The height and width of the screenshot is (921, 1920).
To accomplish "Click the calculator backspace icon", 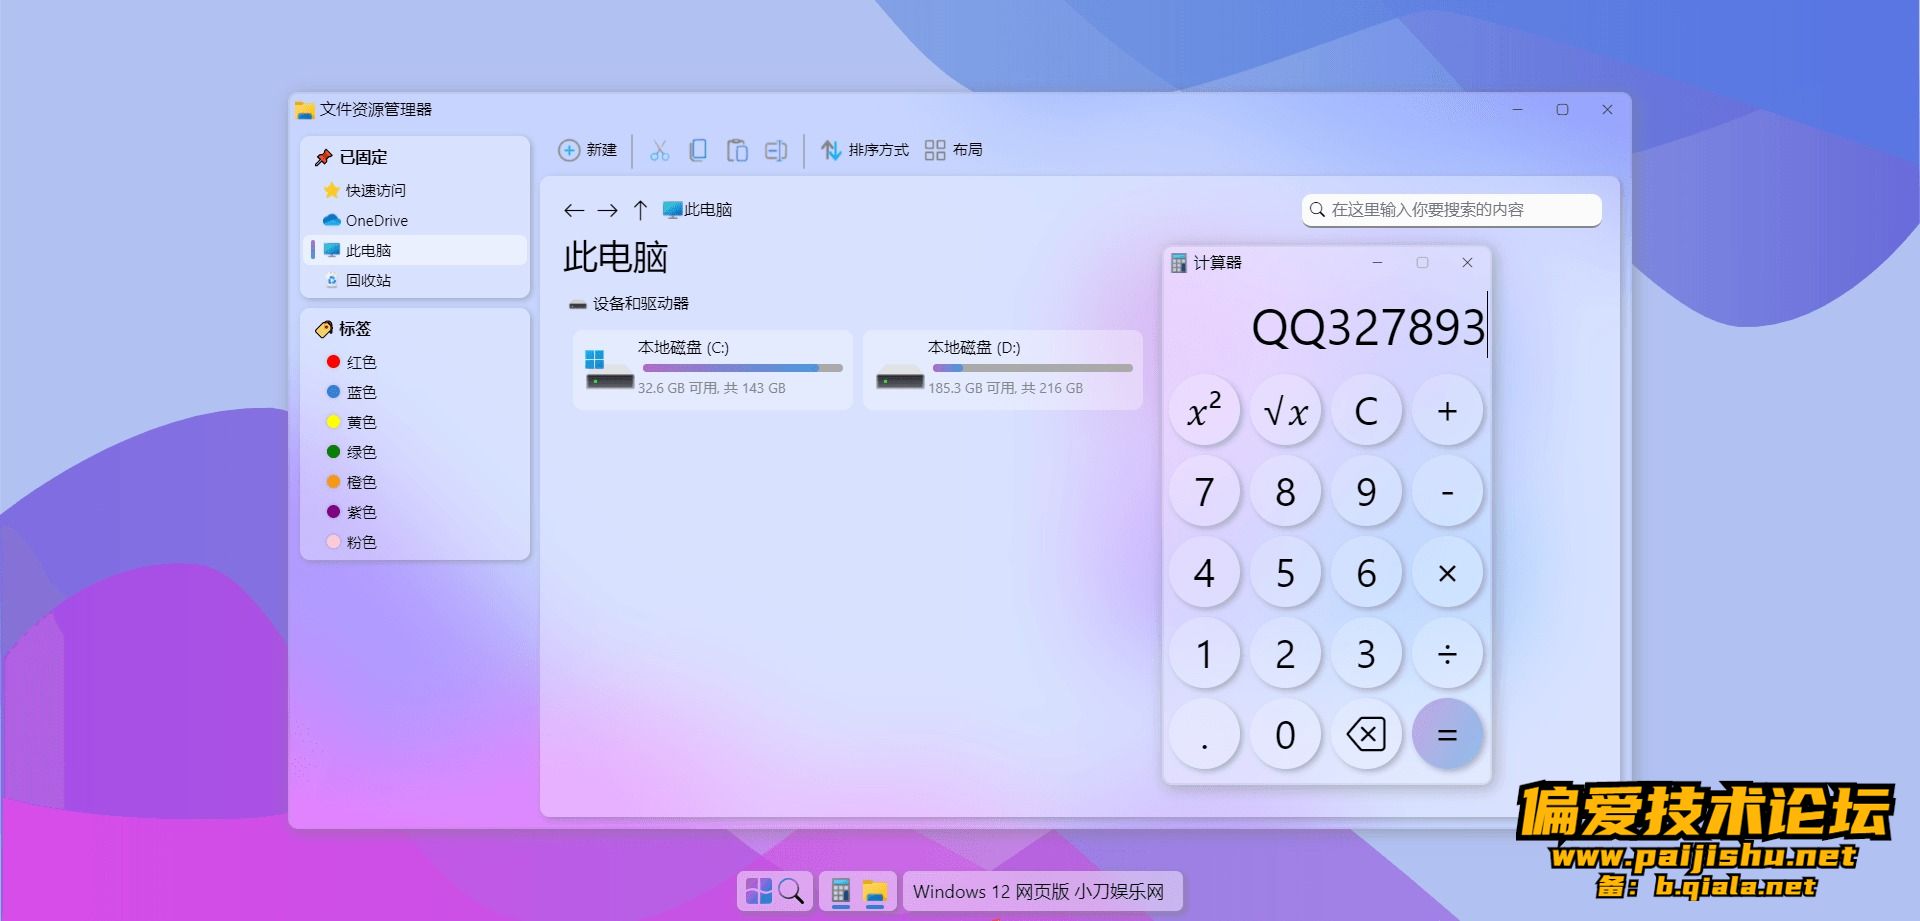I will pos(1366,735).
